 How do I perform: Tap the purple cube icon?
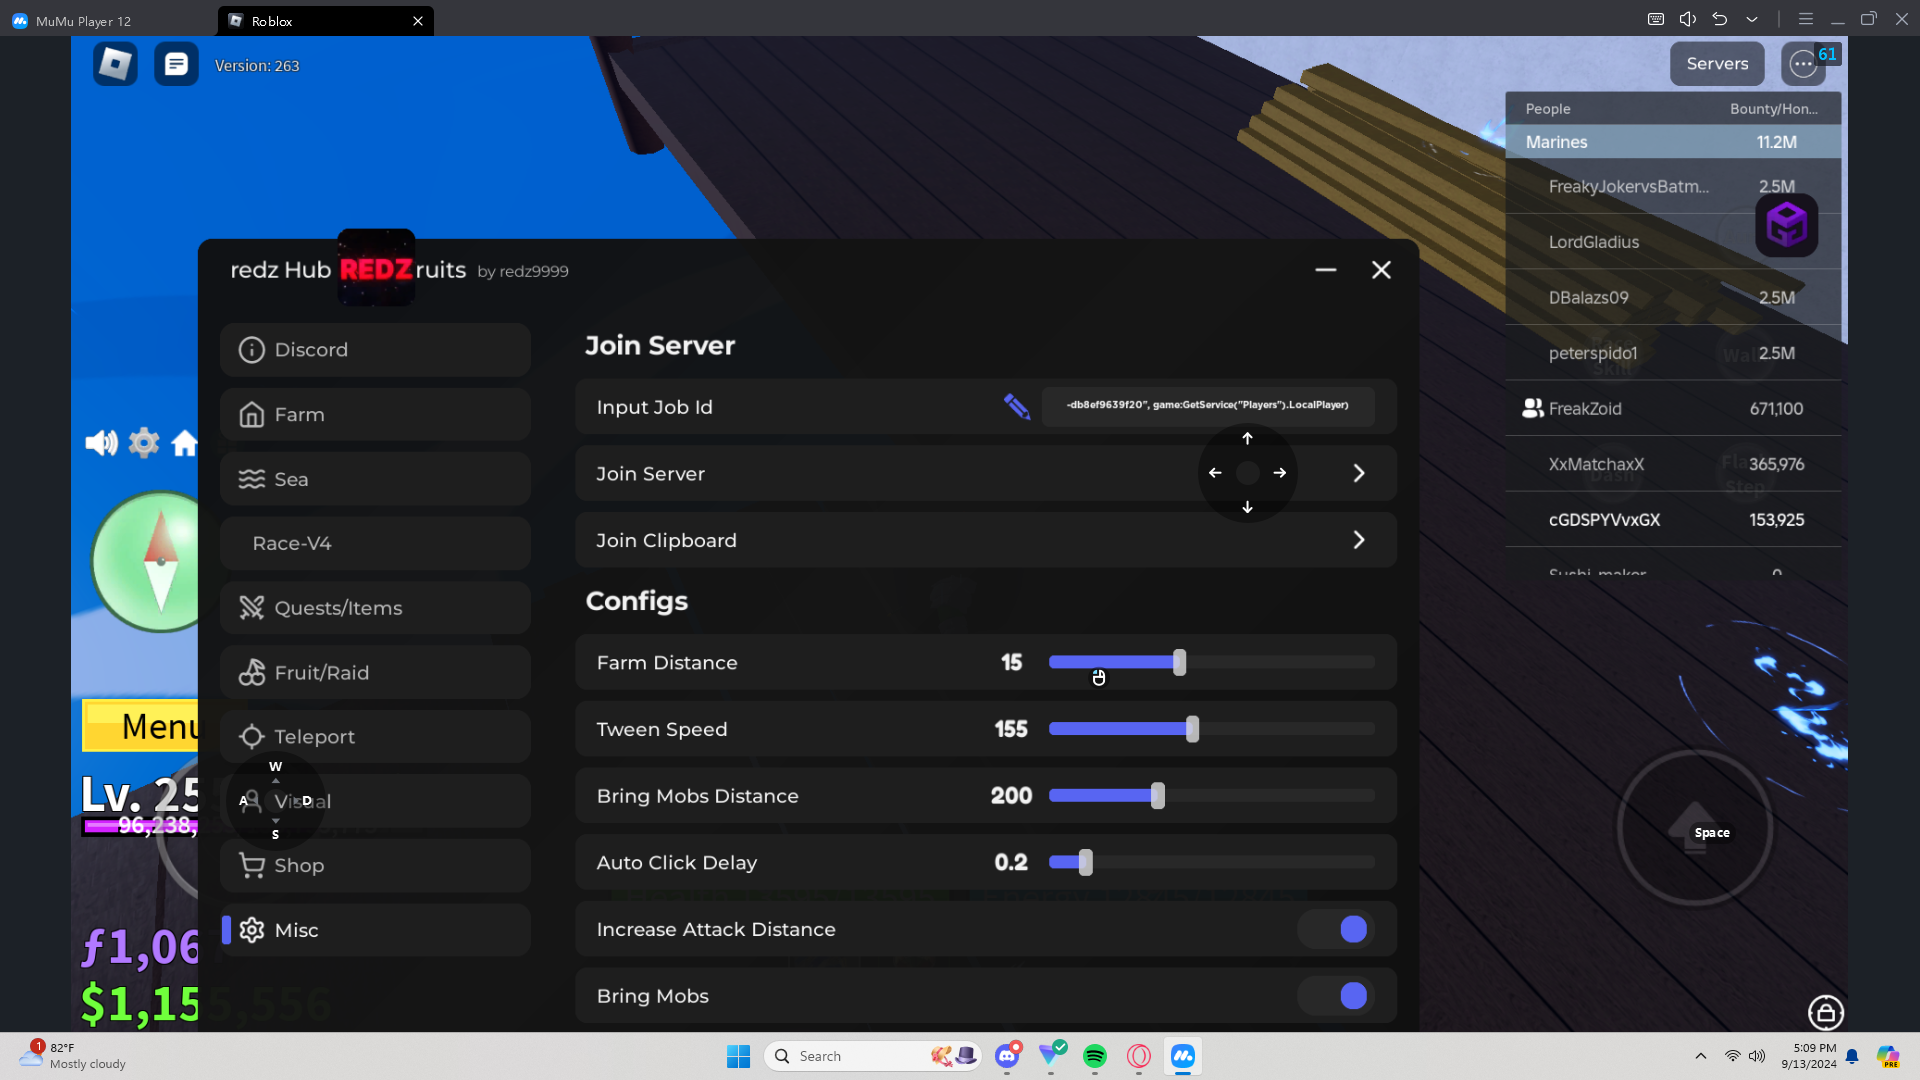click(x=1787, y=225)
